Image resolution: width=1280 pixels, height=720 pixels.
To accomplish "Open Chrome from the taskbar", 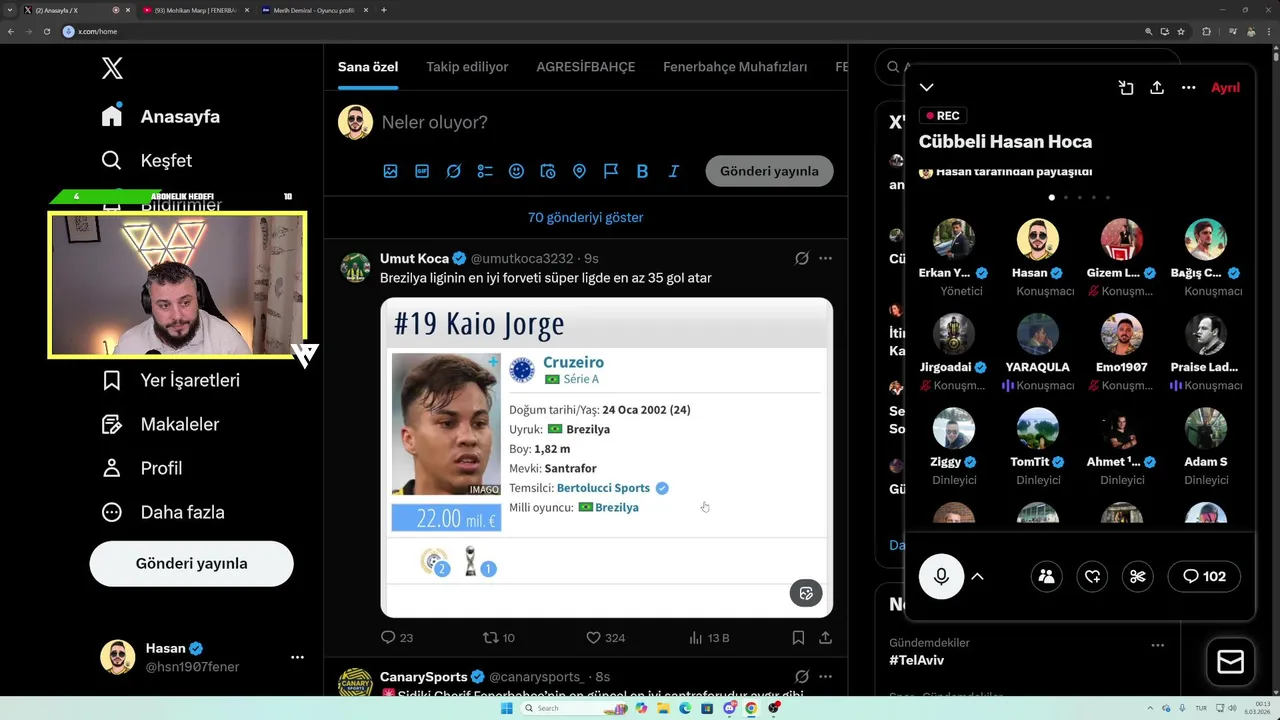I will 751,708.
